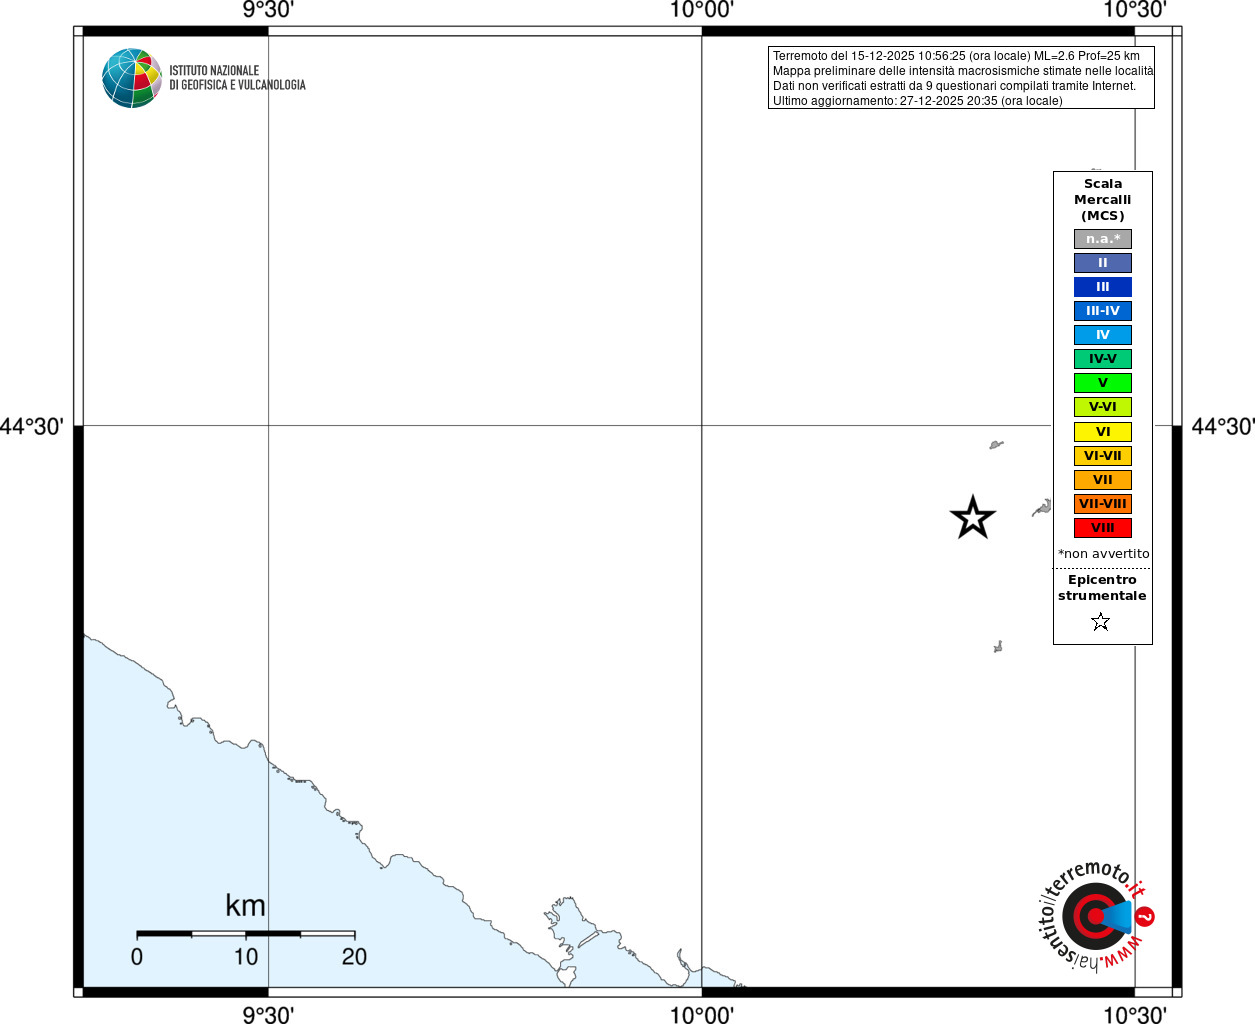This screenshot has height=1024, width=1255.
Task: Click the Istituto Nazionale di Geofisica text
Action: tap(237, 78)
